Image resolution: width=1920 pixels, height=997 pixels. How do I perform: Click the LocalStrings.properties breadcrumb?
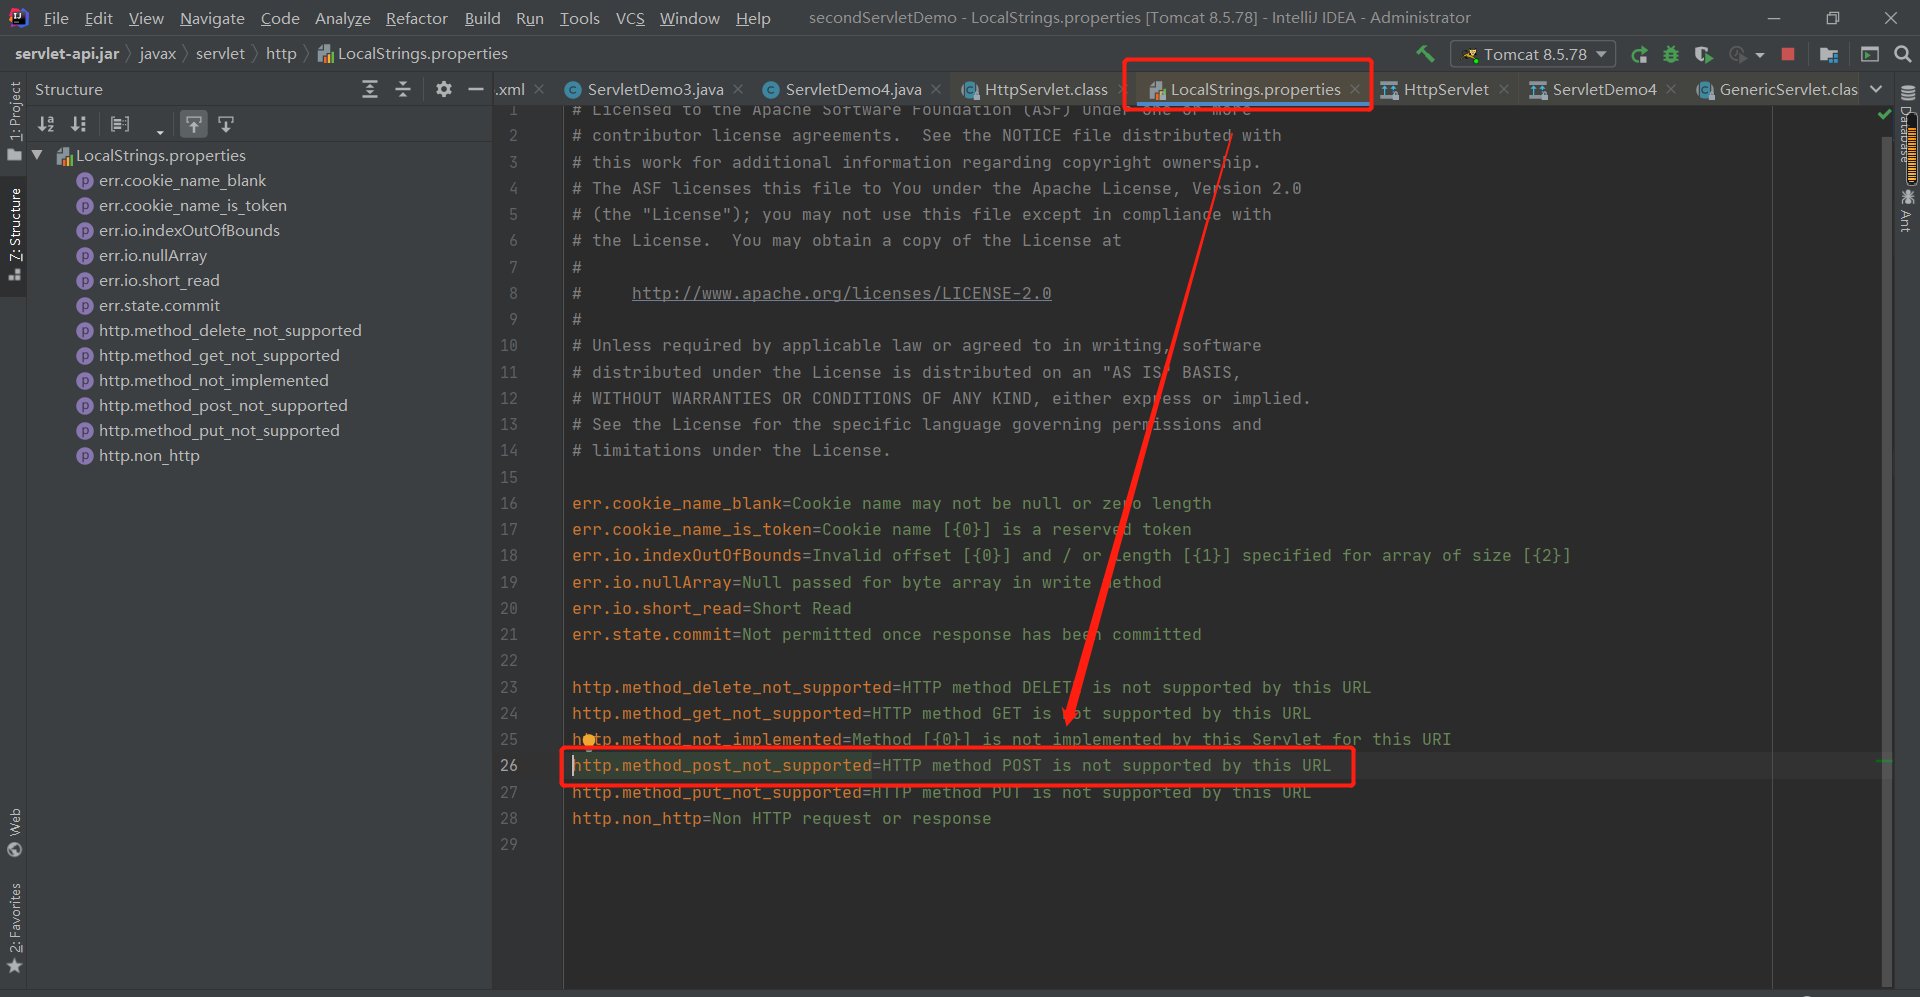413,53
